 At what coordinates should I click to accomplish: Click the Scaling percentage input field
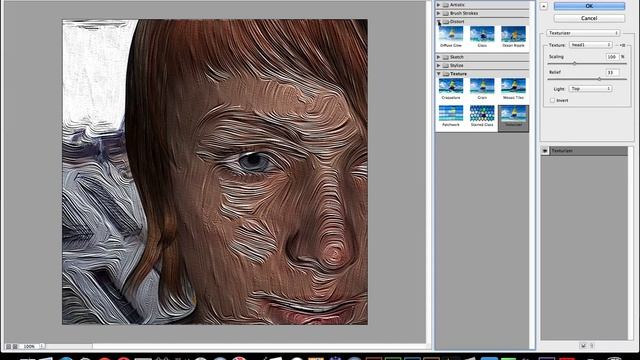[x=612, y=57]
